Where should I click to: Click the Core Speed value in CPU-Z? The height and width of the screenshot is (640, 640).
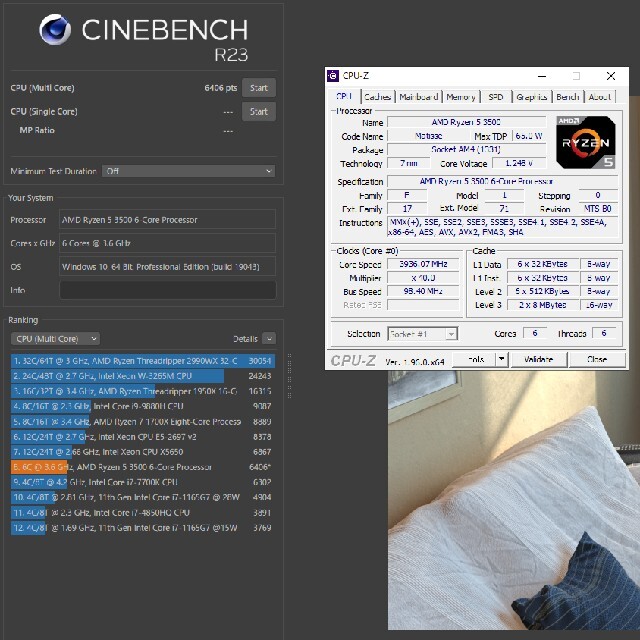pos(423,264)
